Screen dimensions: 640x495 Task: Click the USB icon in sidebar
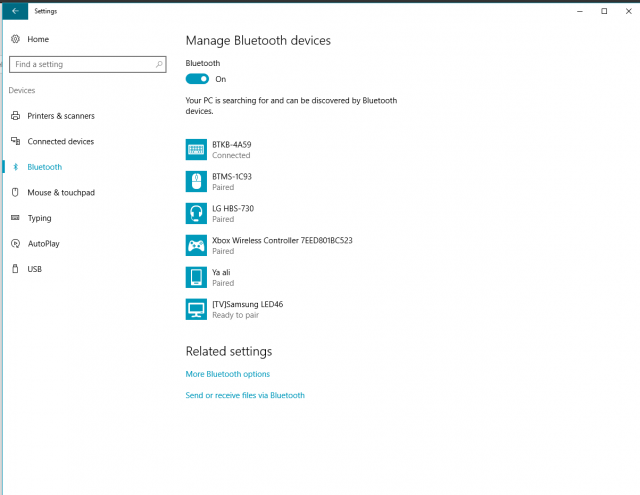coord(15,269)
